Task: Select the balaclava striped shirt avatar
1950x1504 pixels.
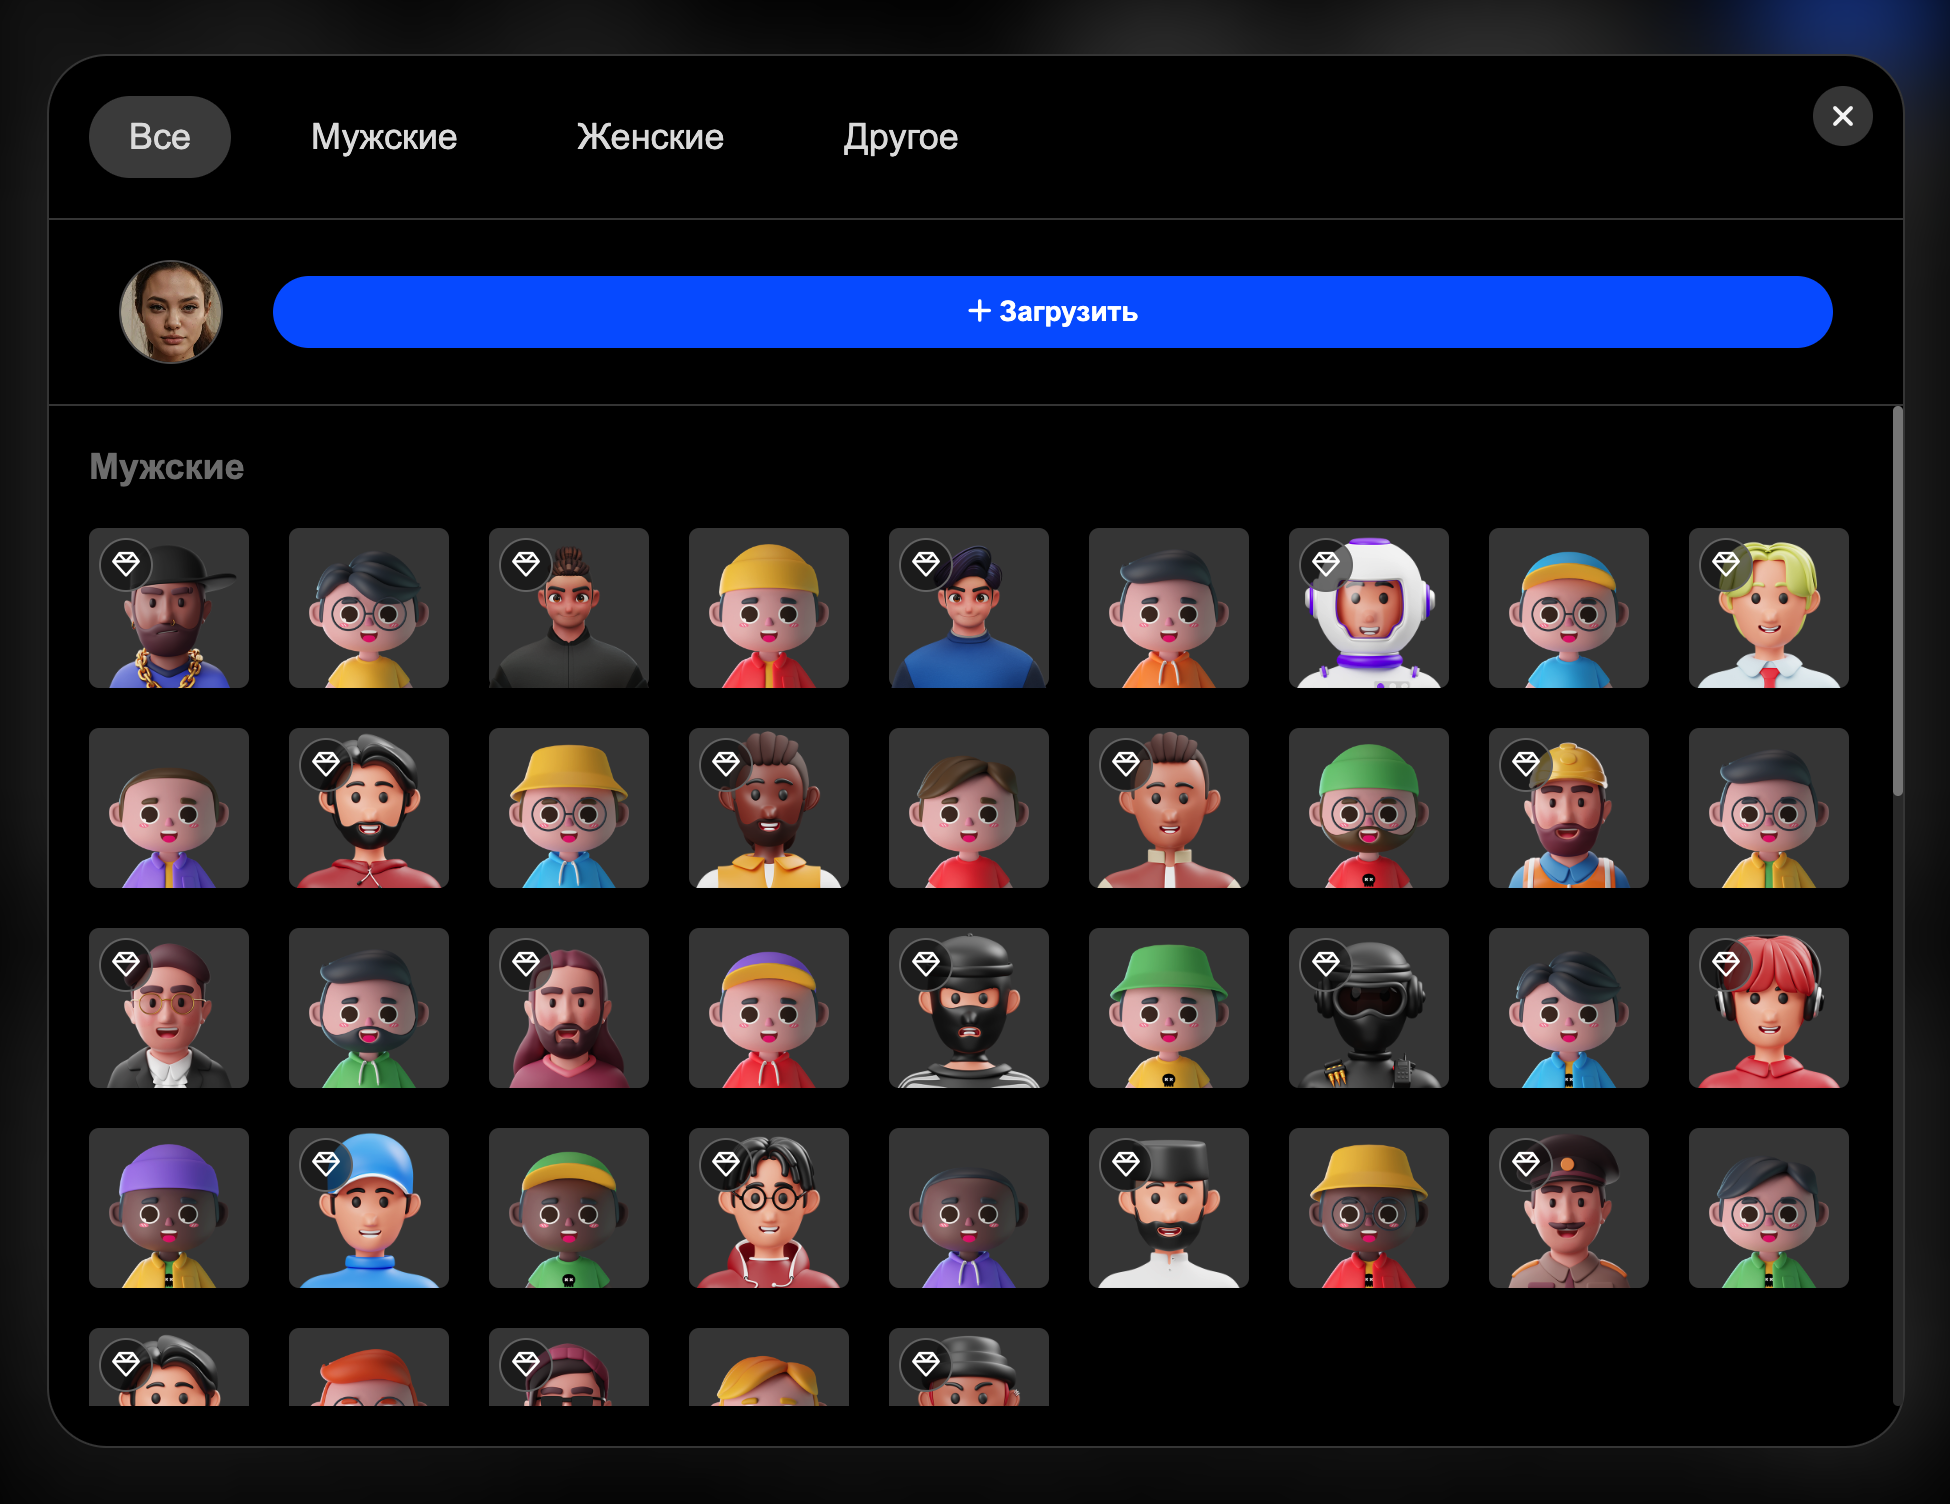Action: [x=968, y=1008]
